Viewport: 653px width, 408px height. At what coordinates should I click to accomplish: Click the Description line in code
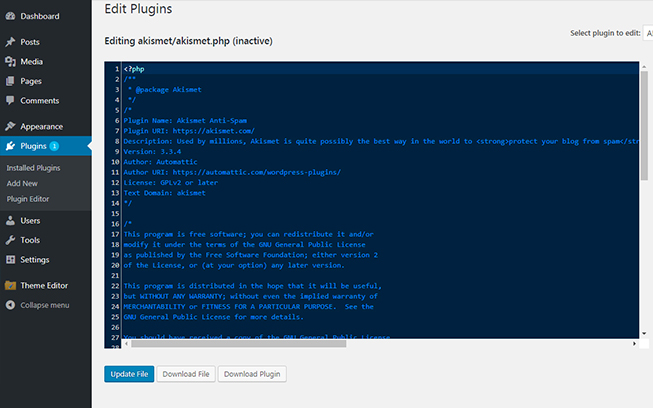pos(381,141)
